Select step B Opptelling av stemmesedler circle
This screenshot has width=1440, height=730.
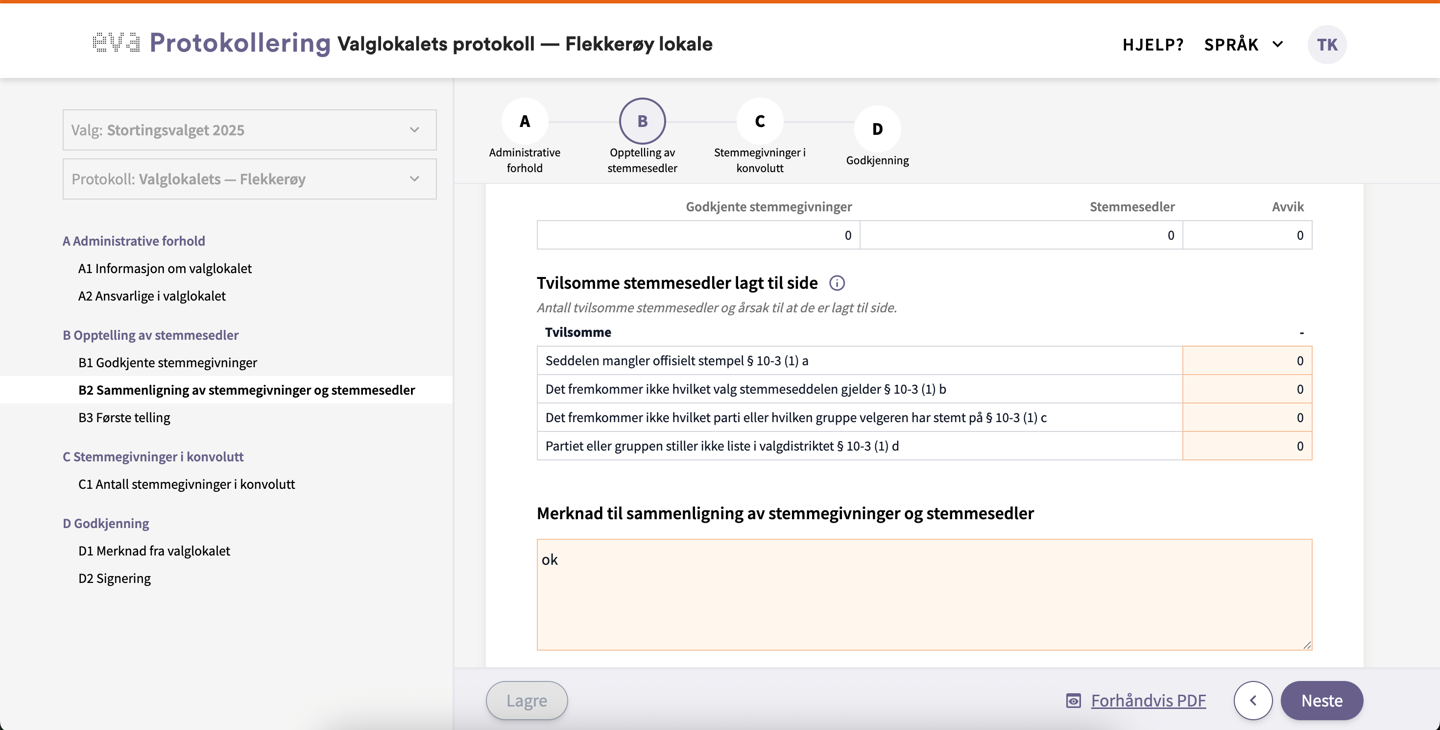coord(642,121)
